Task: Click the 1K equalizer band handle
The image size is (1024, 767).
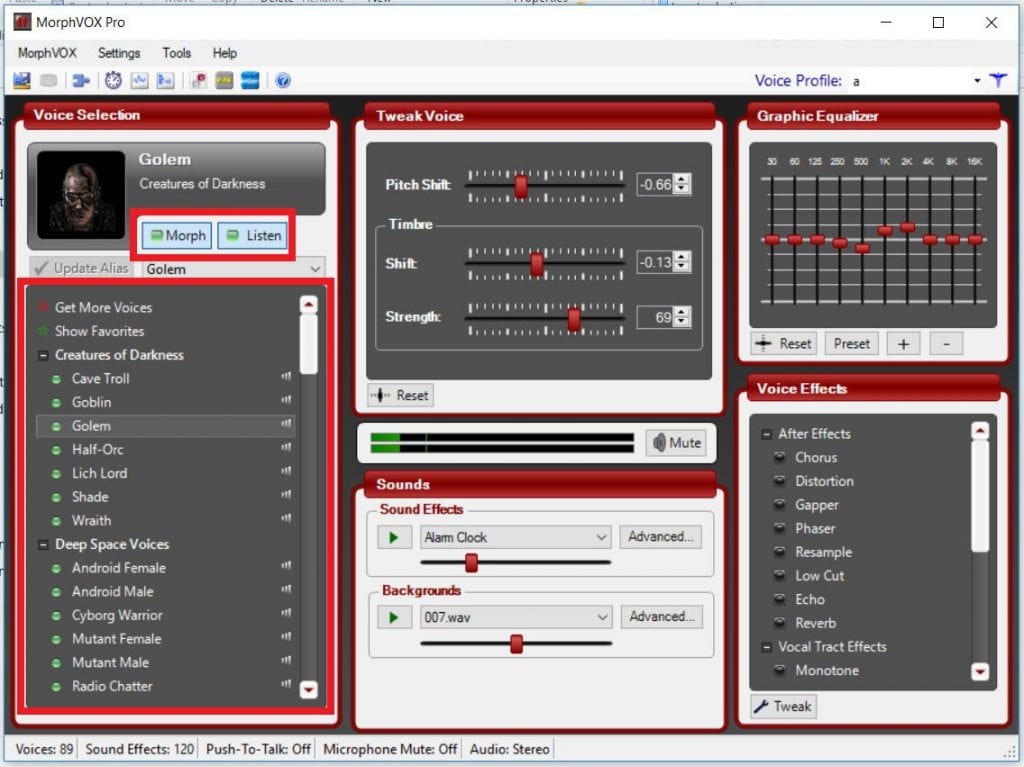Action: point(885,230)
